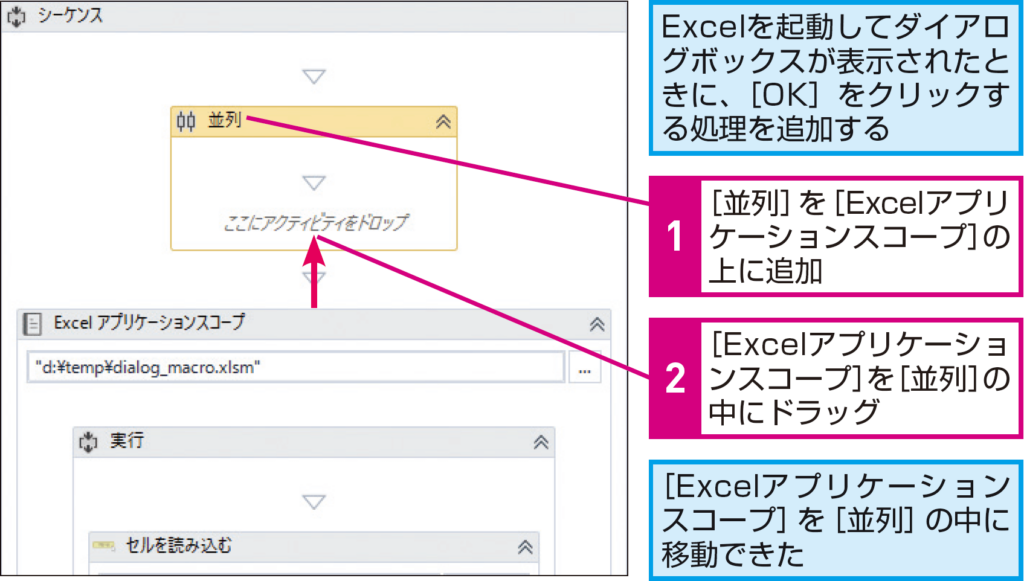Open file browser with the ... button
1024x581 pixels.
584,368
